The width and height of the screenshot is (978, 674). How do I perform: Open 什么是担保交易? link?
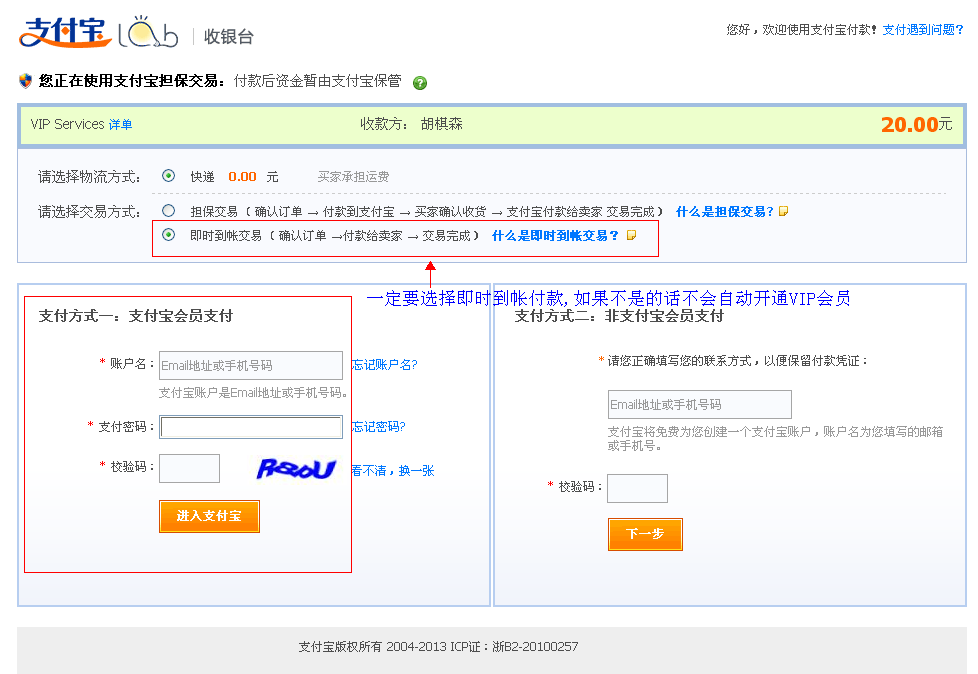[x=725, y=211]
